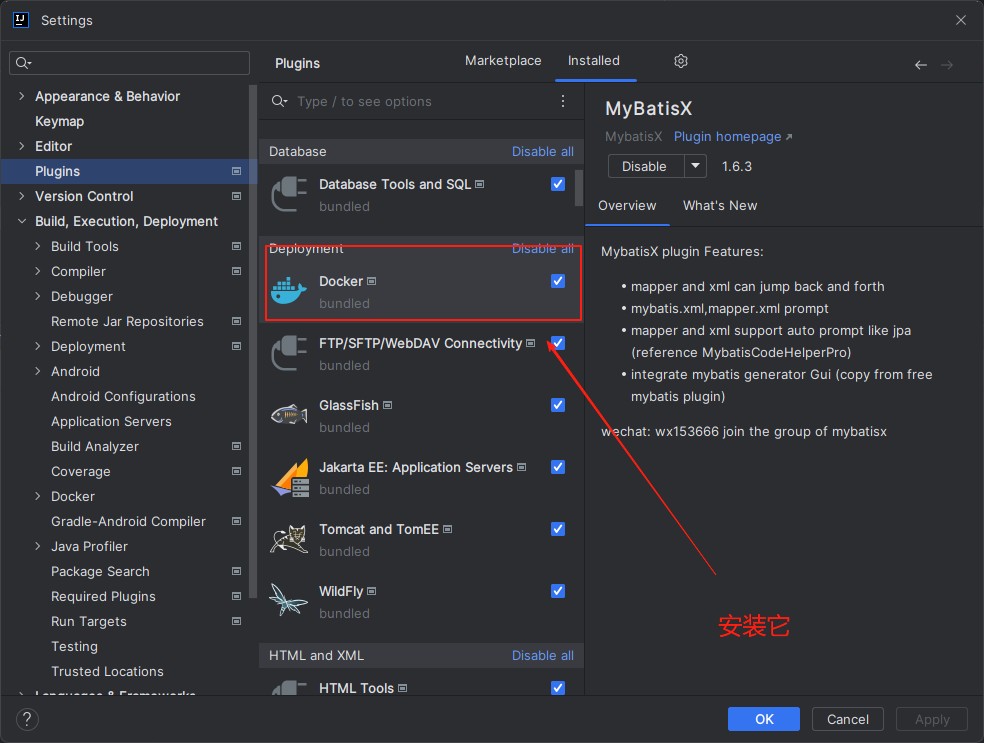Viewport: 984px width, 743px height.
Task: Click project-level marker beside Plugins
Action: [x=237, y=171]
